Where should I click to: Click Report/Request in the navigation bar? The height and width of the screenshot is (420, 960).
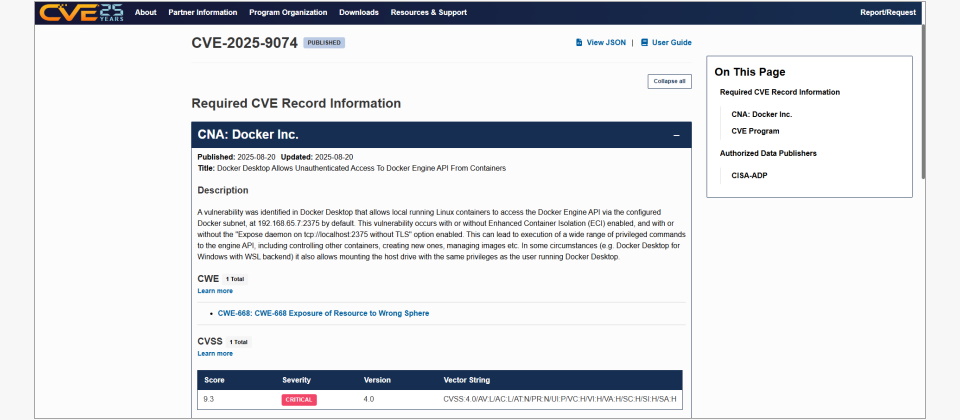(x=887, y=13)
